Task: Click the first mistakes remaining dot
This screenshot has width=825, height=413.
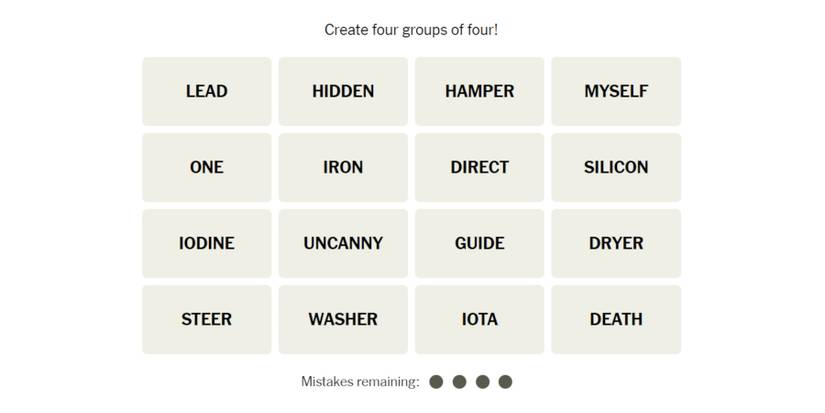Action: (436, 381)
